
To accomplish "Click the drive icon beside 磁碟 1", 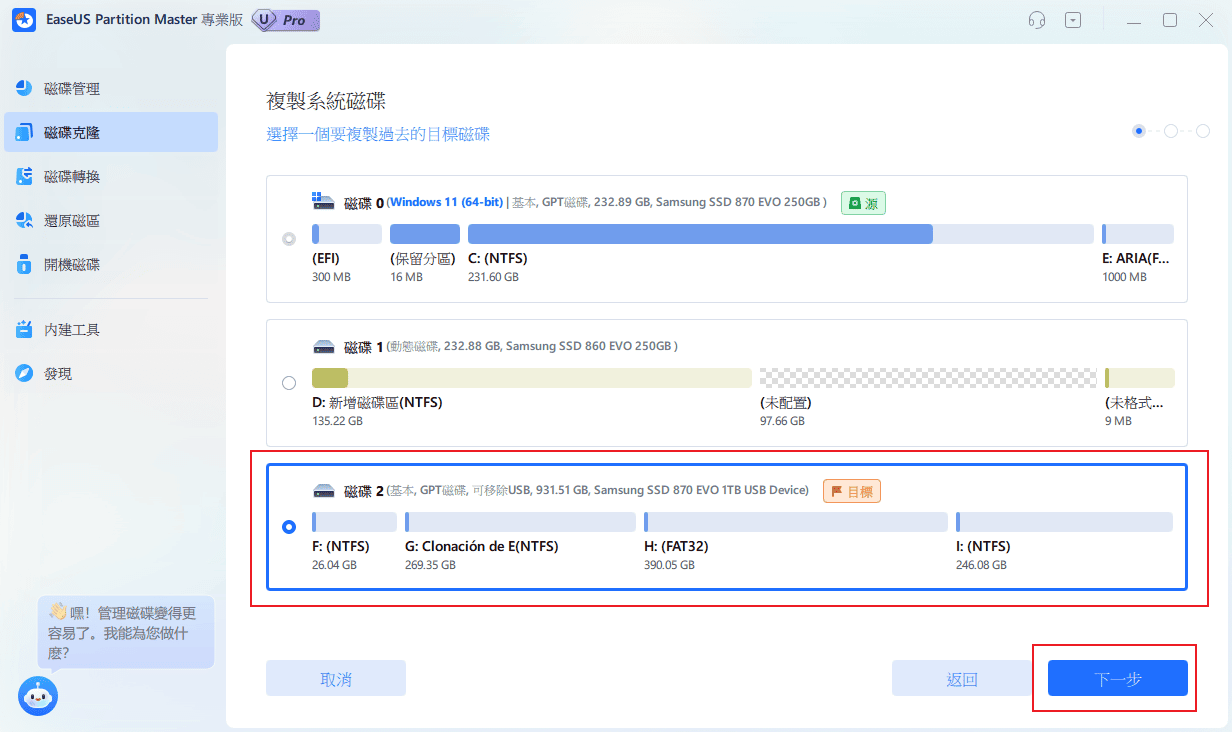I will (323, 347).
